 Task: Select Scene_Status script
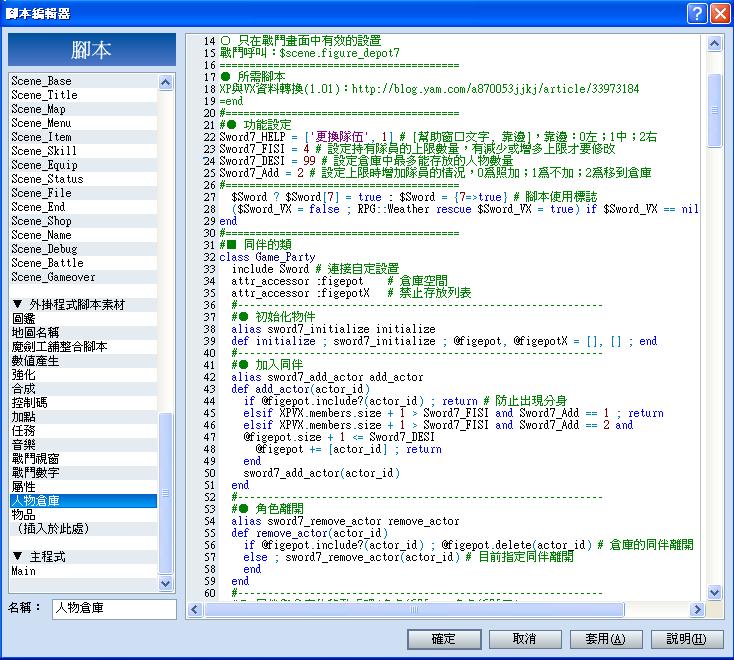coord(83,179)
